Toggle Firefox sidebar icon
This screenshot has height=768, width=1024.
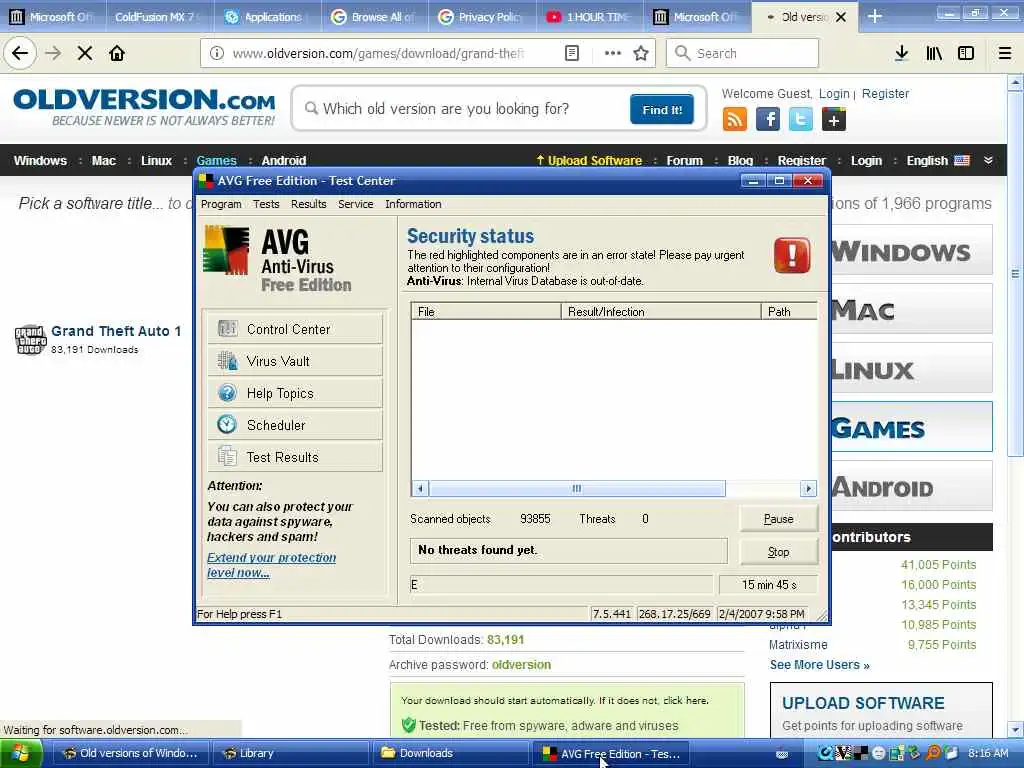[x=966, y=53]
